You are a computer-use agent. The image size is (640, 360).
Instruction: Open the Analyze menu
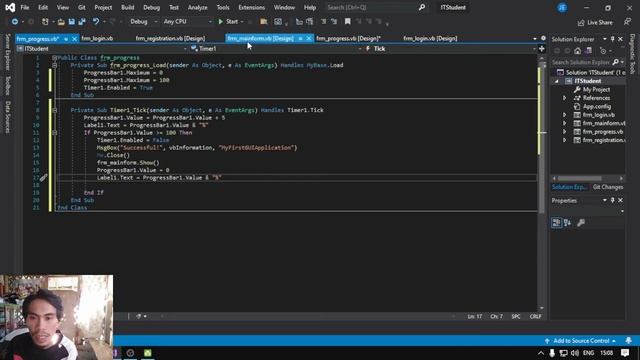198,7
